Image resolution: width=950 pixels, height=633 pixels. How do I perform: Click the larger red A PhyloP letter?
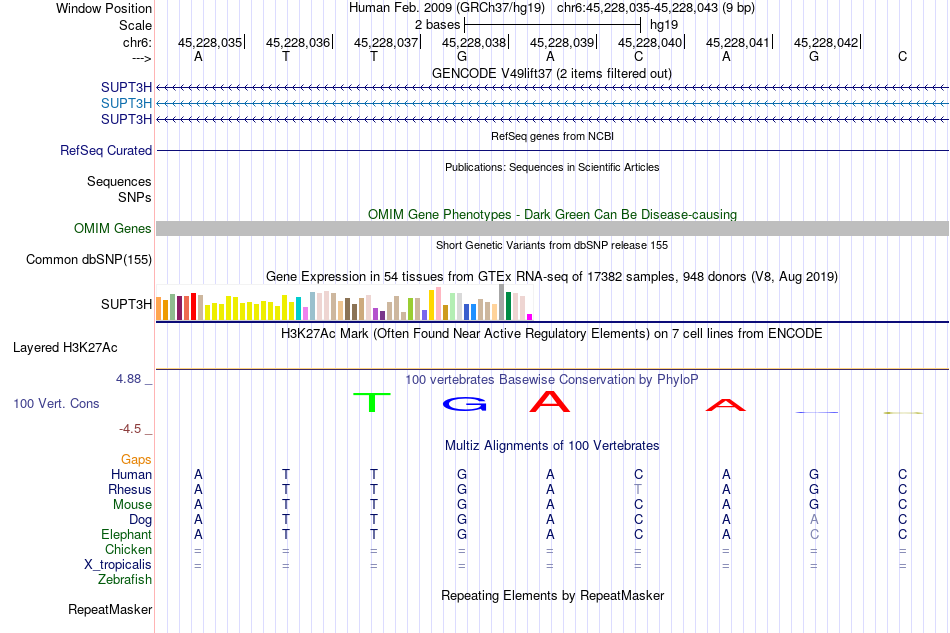tap(550, 402)
